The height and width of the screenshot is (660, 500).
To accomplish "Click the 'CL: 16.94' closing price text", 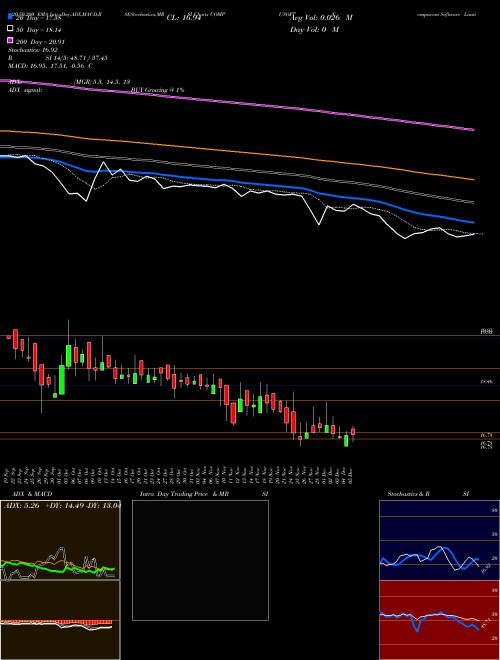I will [x=184, y=18].
